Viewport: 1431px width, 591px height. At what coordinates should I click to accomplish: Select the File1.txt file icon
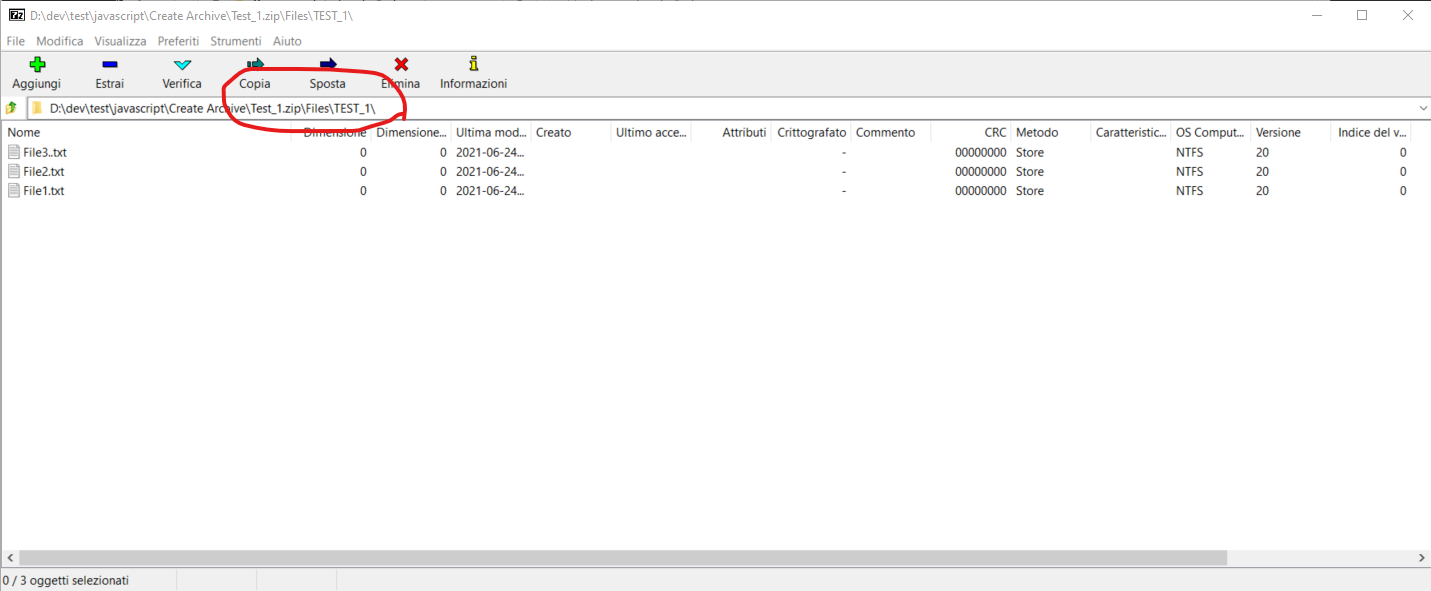tap(14, 190)
